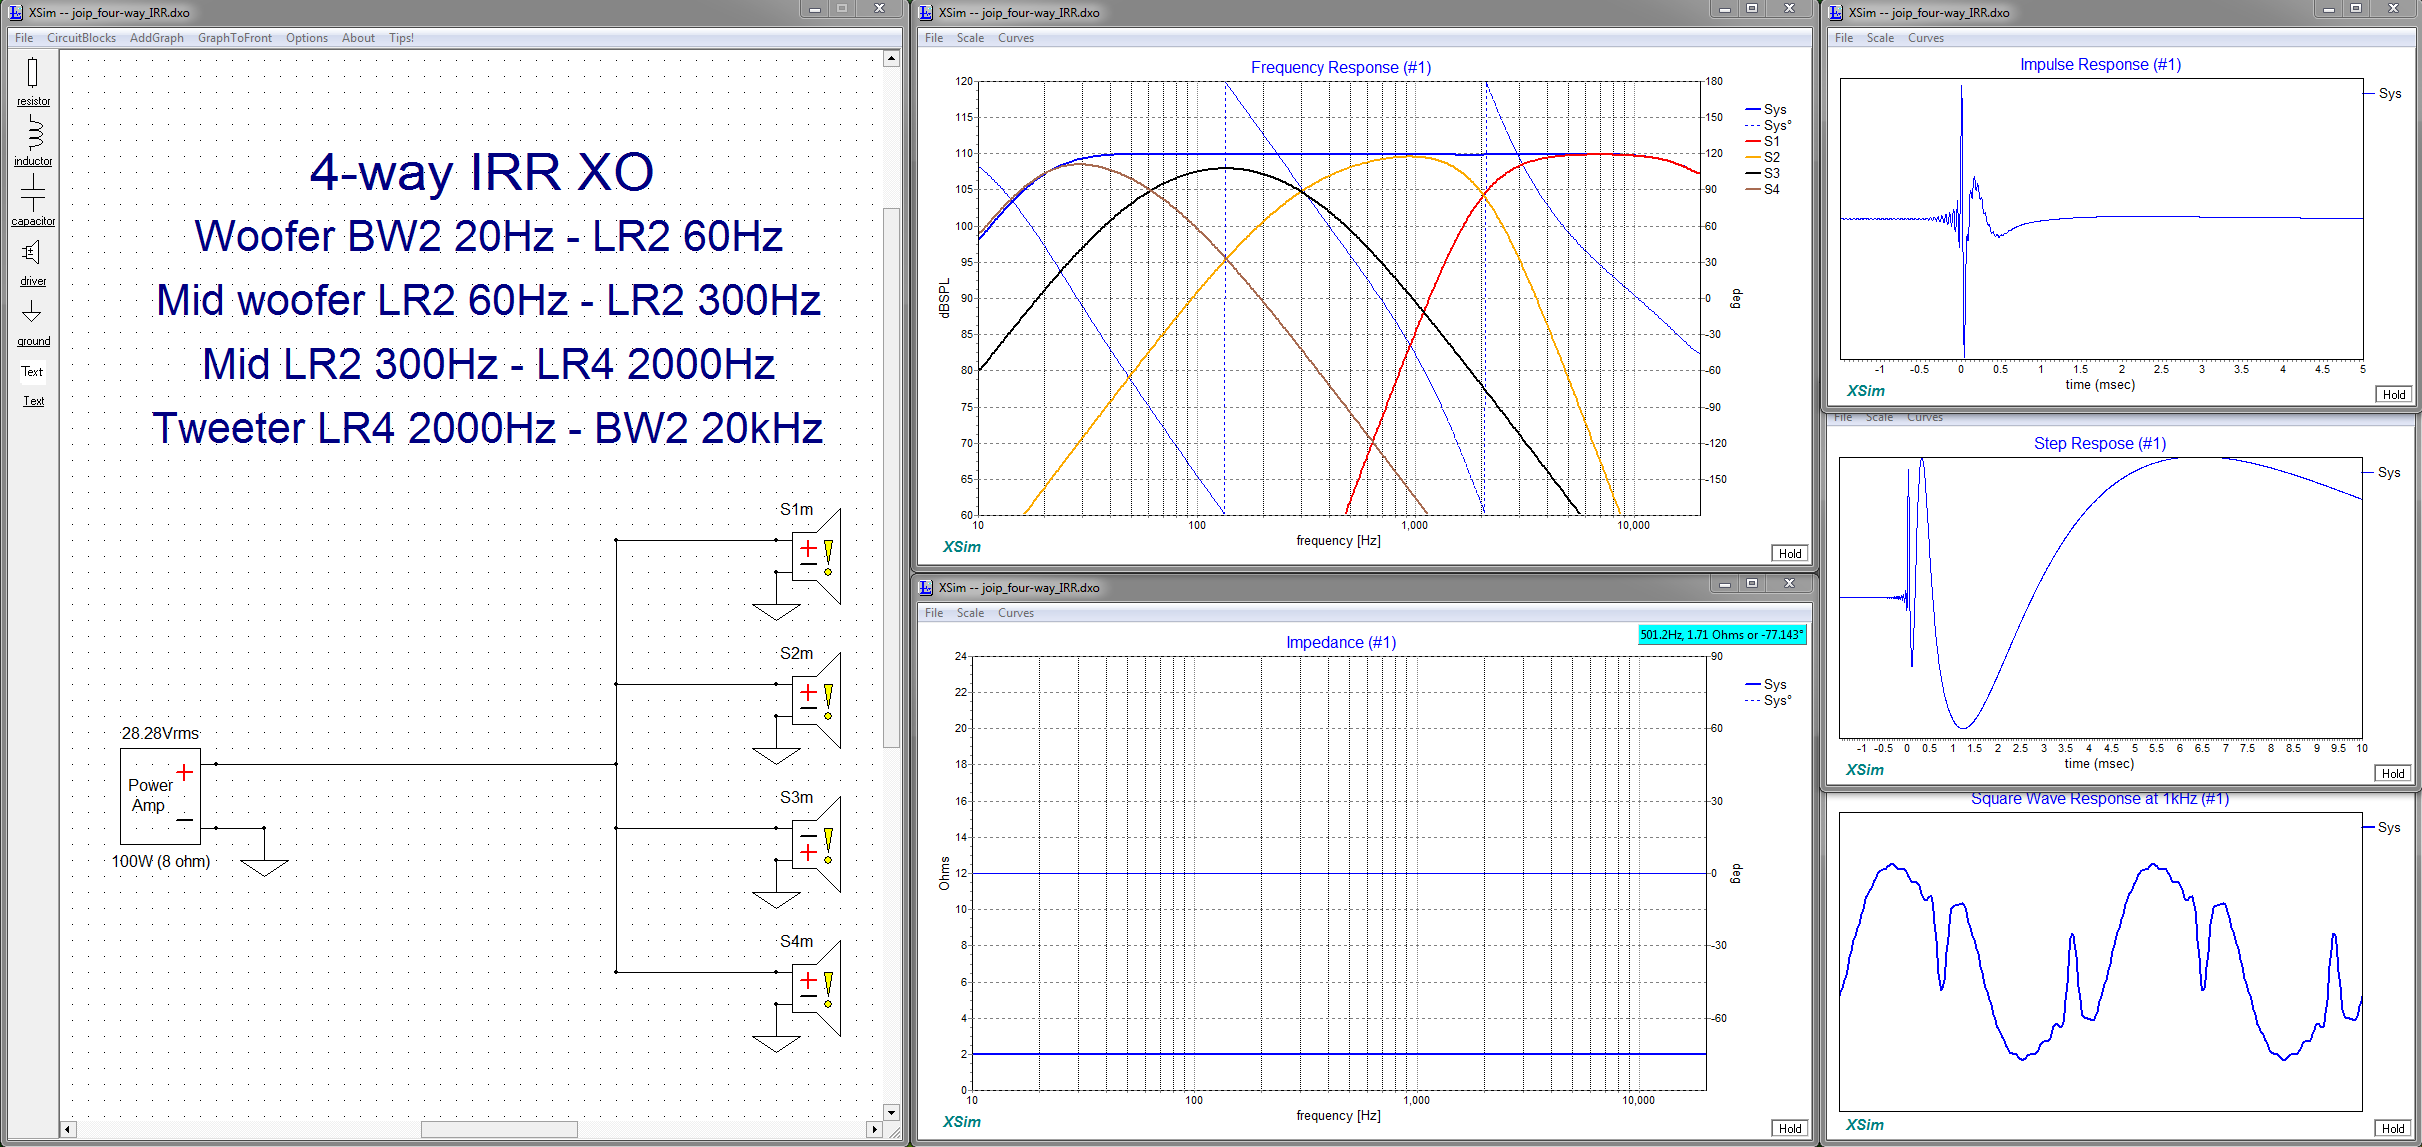The height and width of the screenshot is (1147, 2422).
Task: Click the 'Woofer BW2 20Hz - LR2 60Hz' text
Action: [488, 236]
